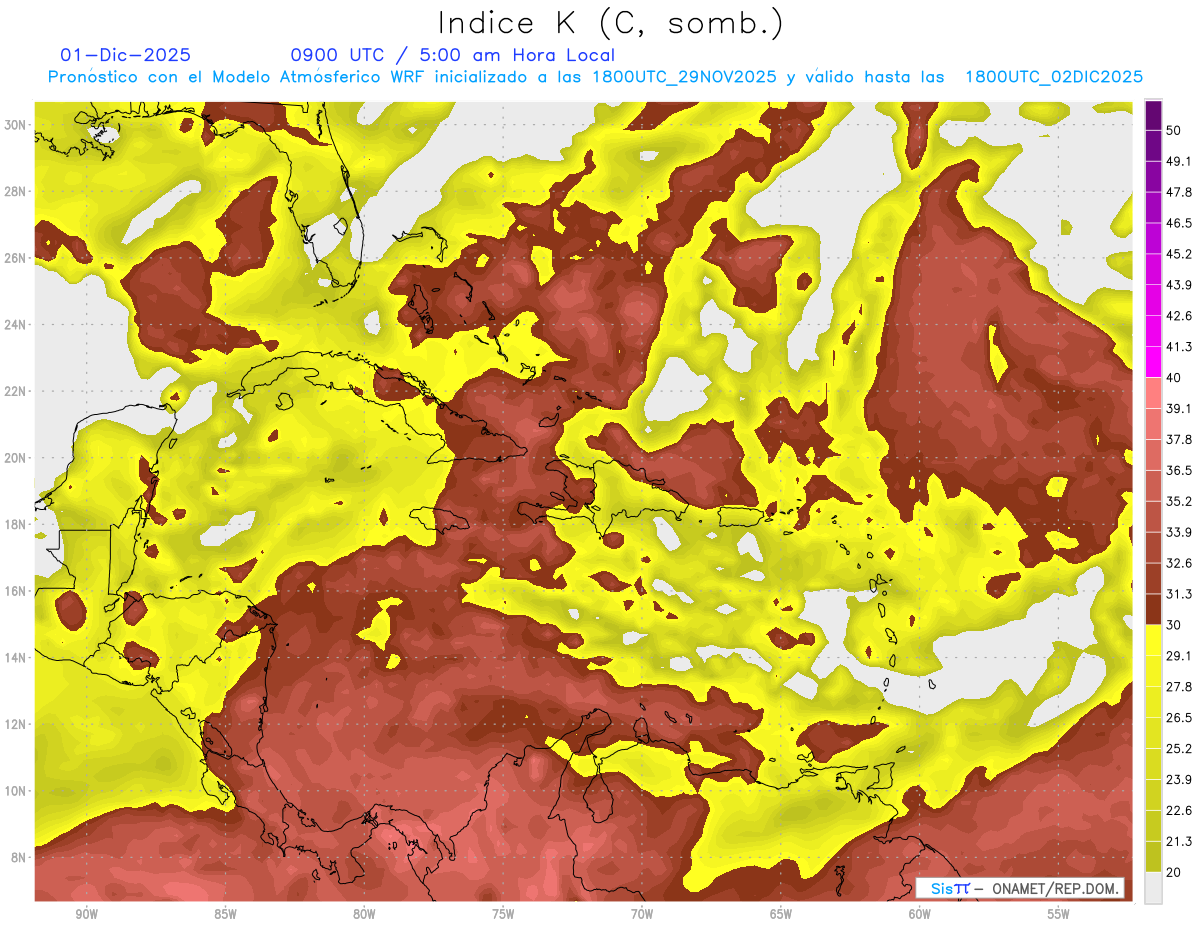
Task: Click the colorbar value "36.5"
Action: 1178,470
